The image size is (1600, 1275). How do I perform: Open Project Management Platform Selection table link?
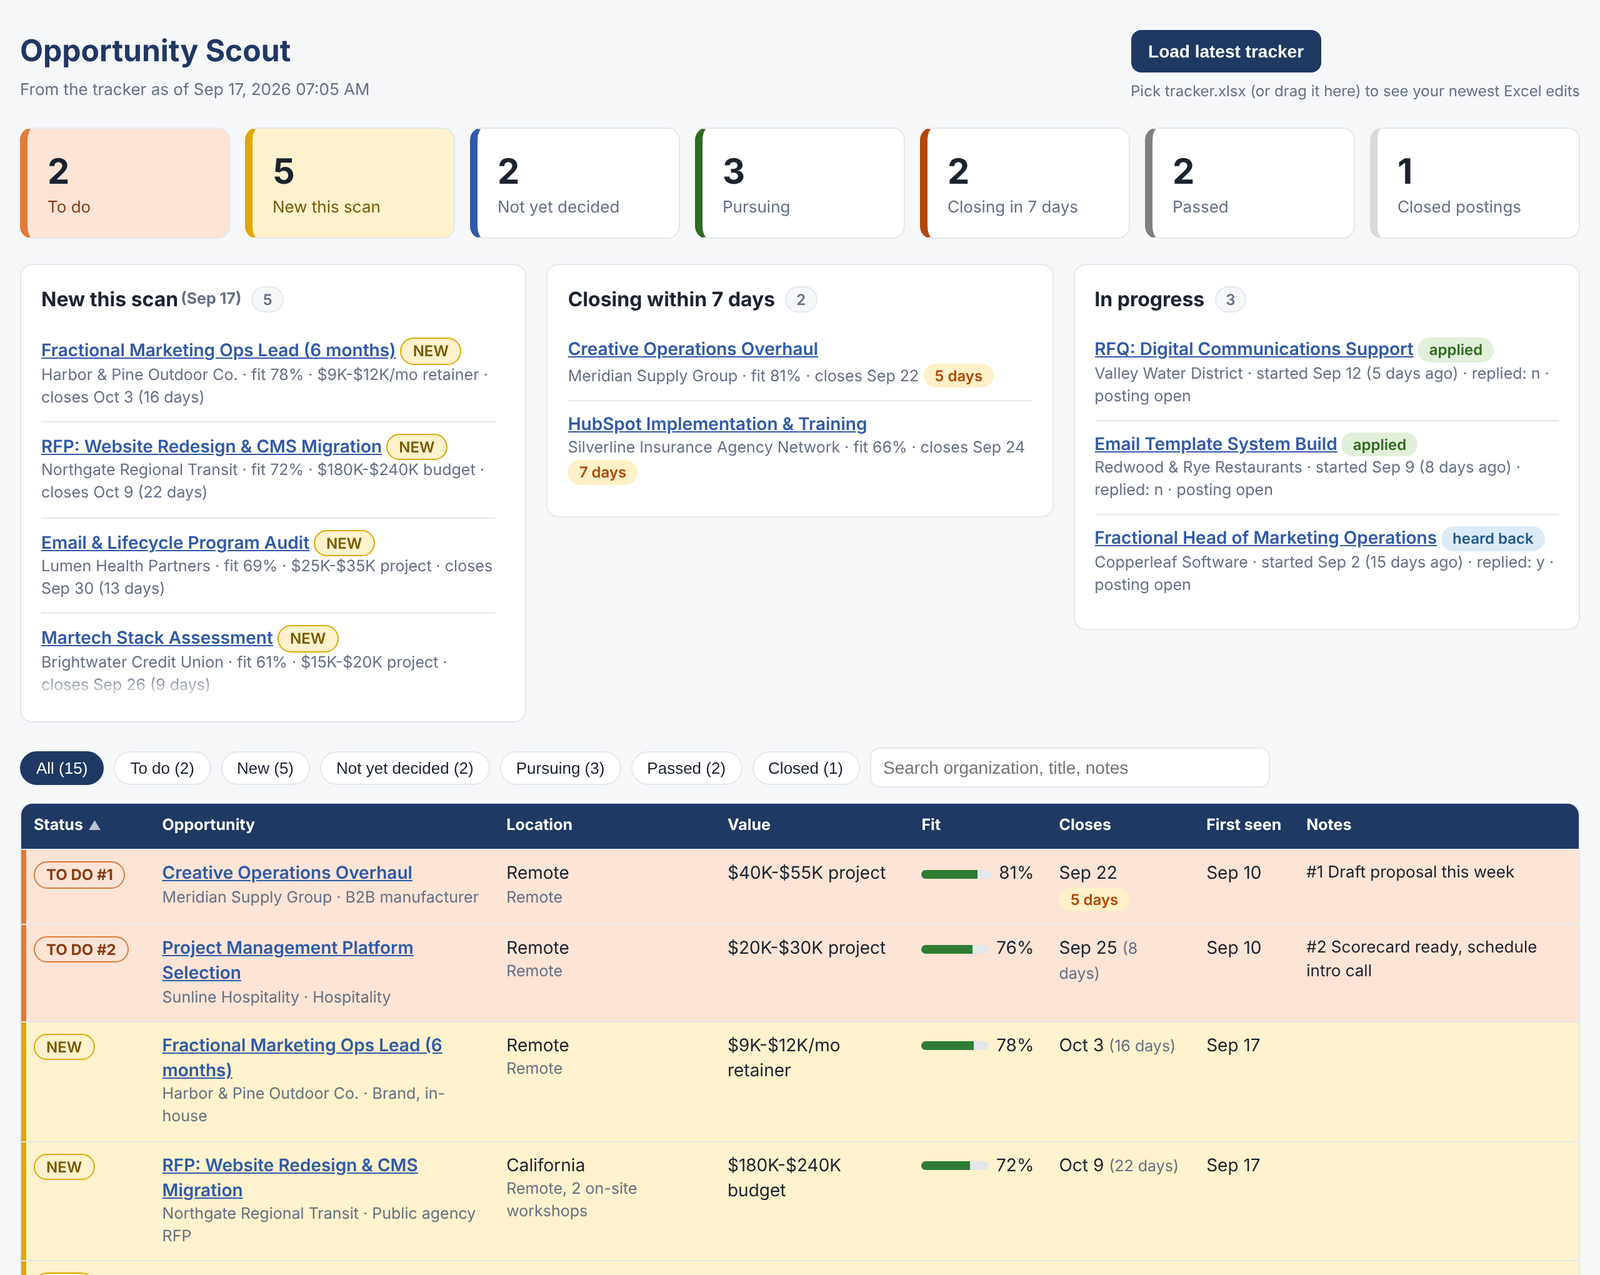287,960
